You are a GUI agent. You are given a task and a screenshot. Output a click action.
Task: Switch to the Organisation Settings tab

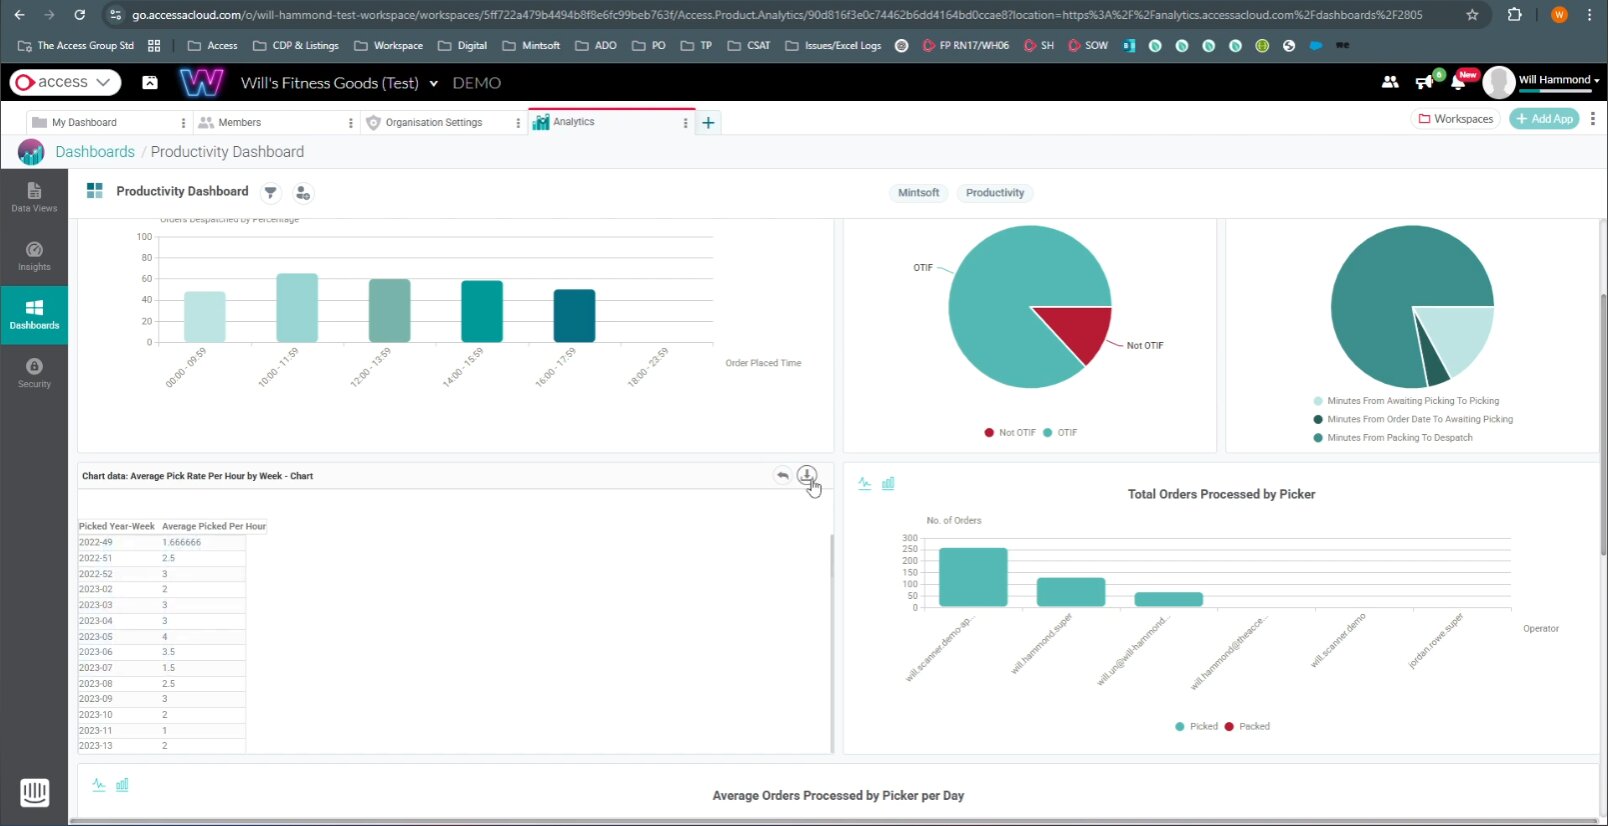click(x=433, y=122)
